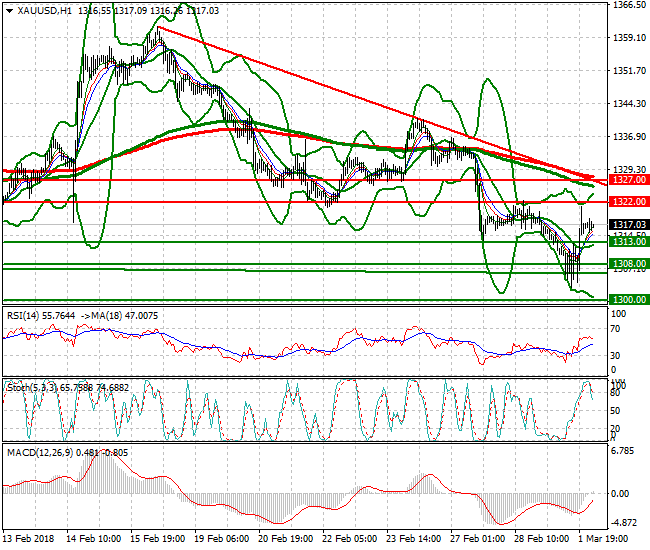Click the 28 Feb 10:00 time label

click(x=541, y=539)
